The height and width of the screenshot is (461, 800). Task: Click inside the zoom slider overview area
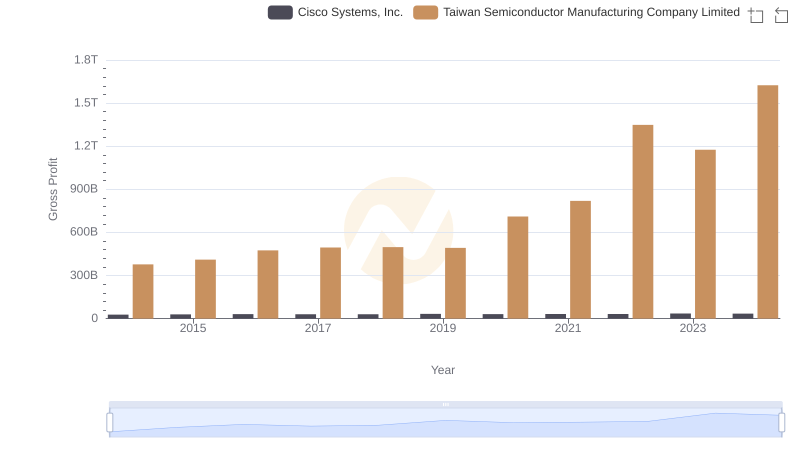coord(445,423)
